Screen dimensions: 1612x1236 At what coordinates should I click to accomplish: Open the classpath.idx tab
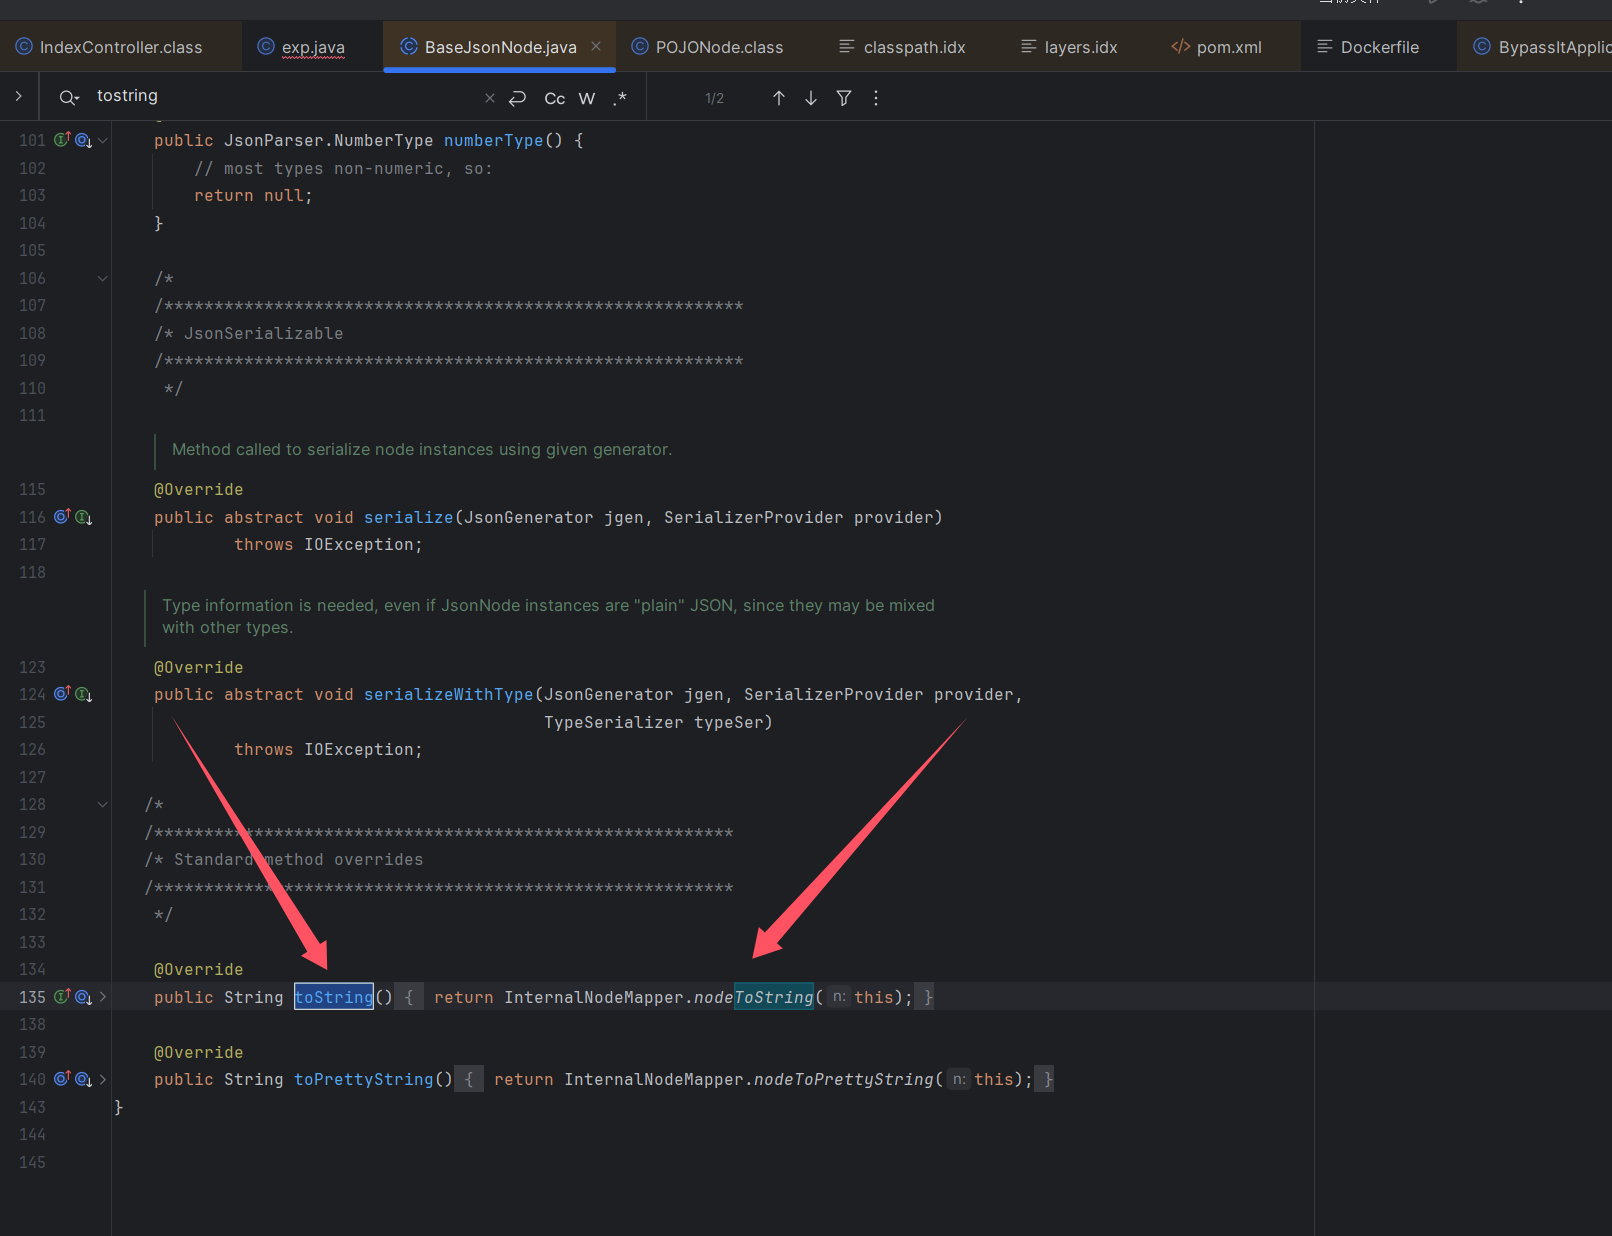[x=902, y=47]
